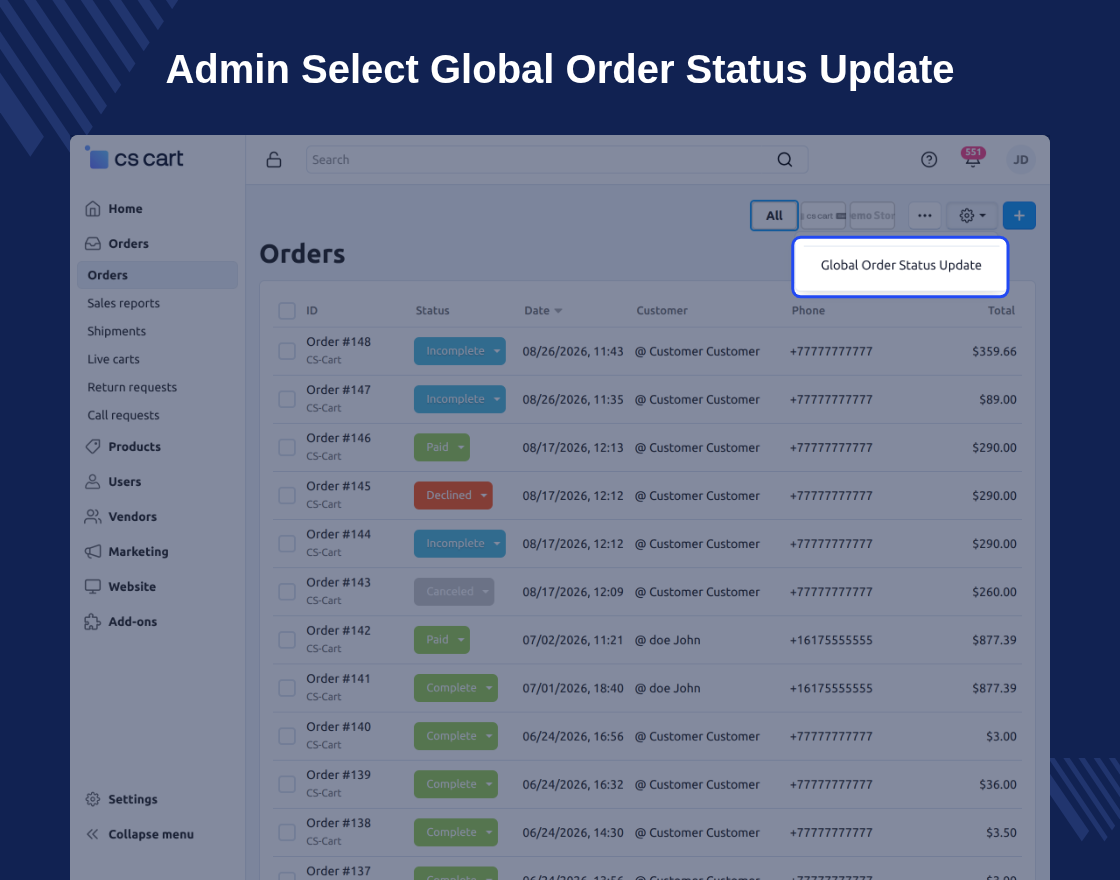Open Shipments in sidebar
The image size is (1120, 880).
(x=116, y=331)
